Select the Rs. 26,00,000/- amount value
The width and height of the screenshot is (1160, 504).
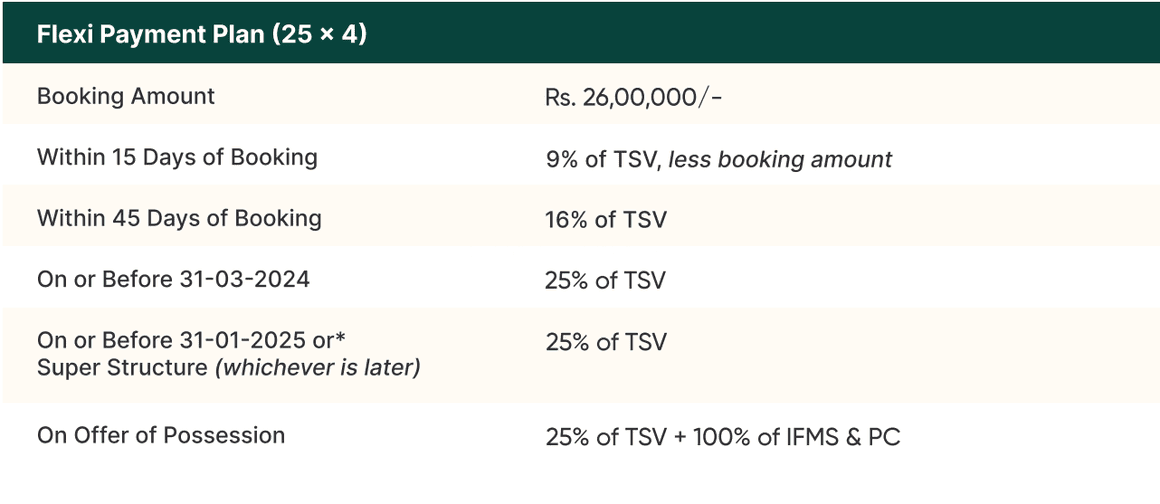[x=632, y=97]
